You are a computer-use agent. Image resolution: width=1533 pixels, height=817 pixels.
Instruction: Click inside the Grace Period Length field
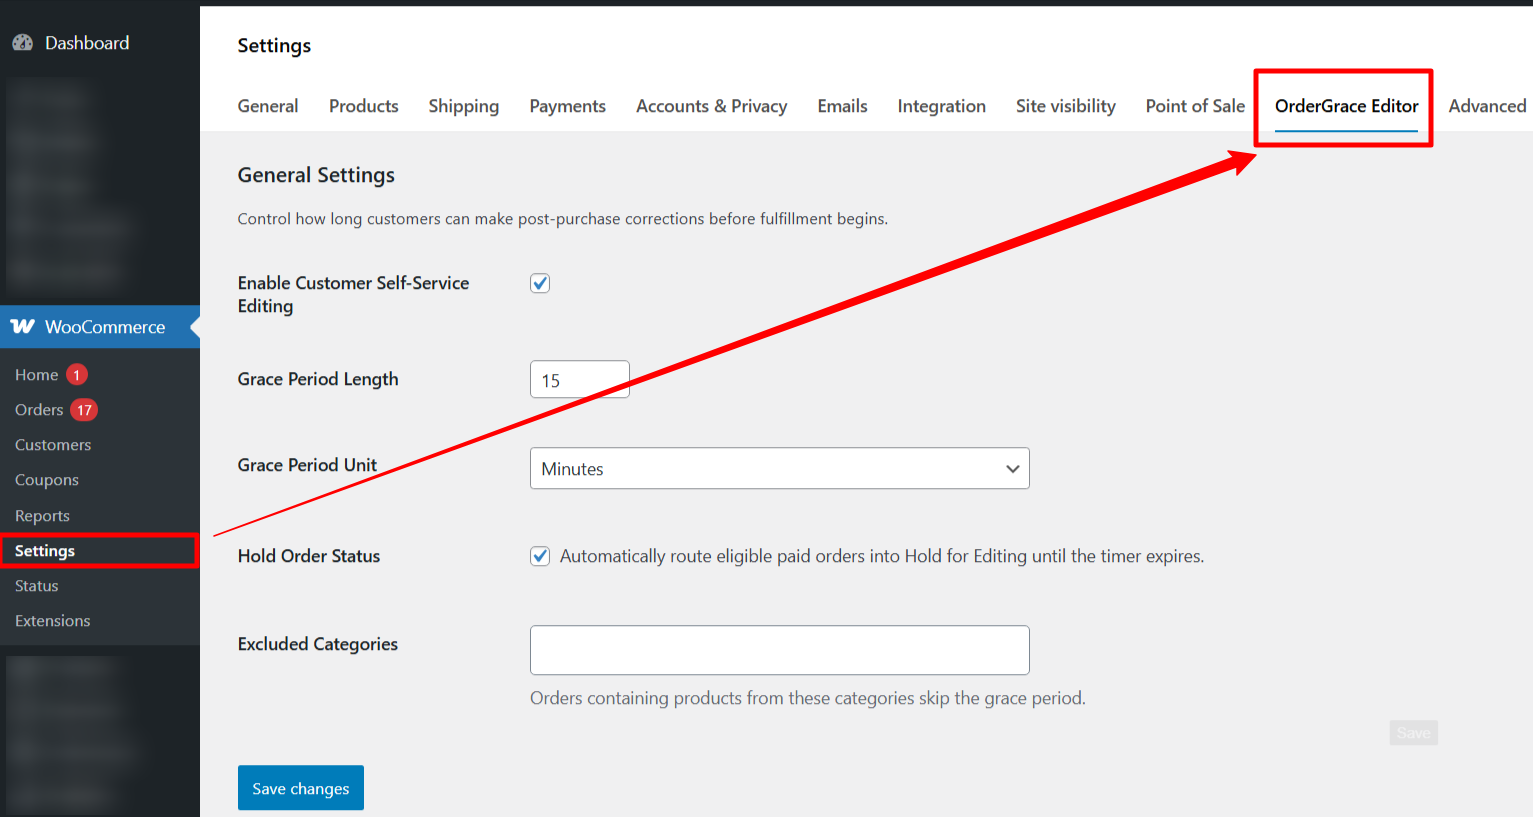pos(579,379)
